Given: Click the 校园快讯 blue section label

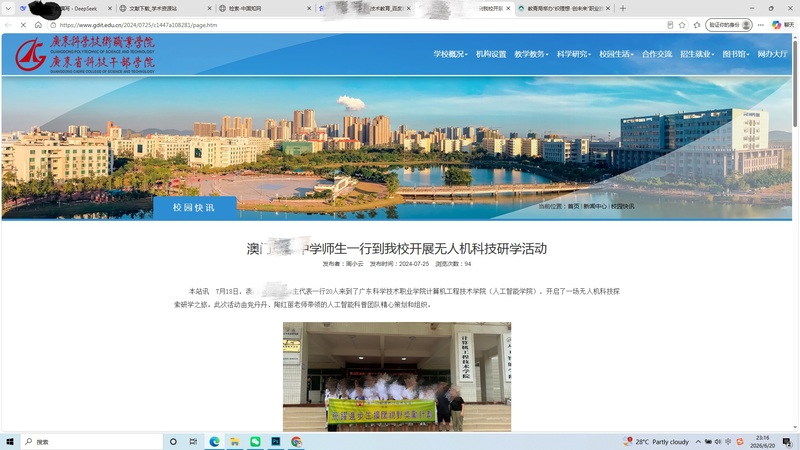Looking at the screenshot, I should (194, 208).
